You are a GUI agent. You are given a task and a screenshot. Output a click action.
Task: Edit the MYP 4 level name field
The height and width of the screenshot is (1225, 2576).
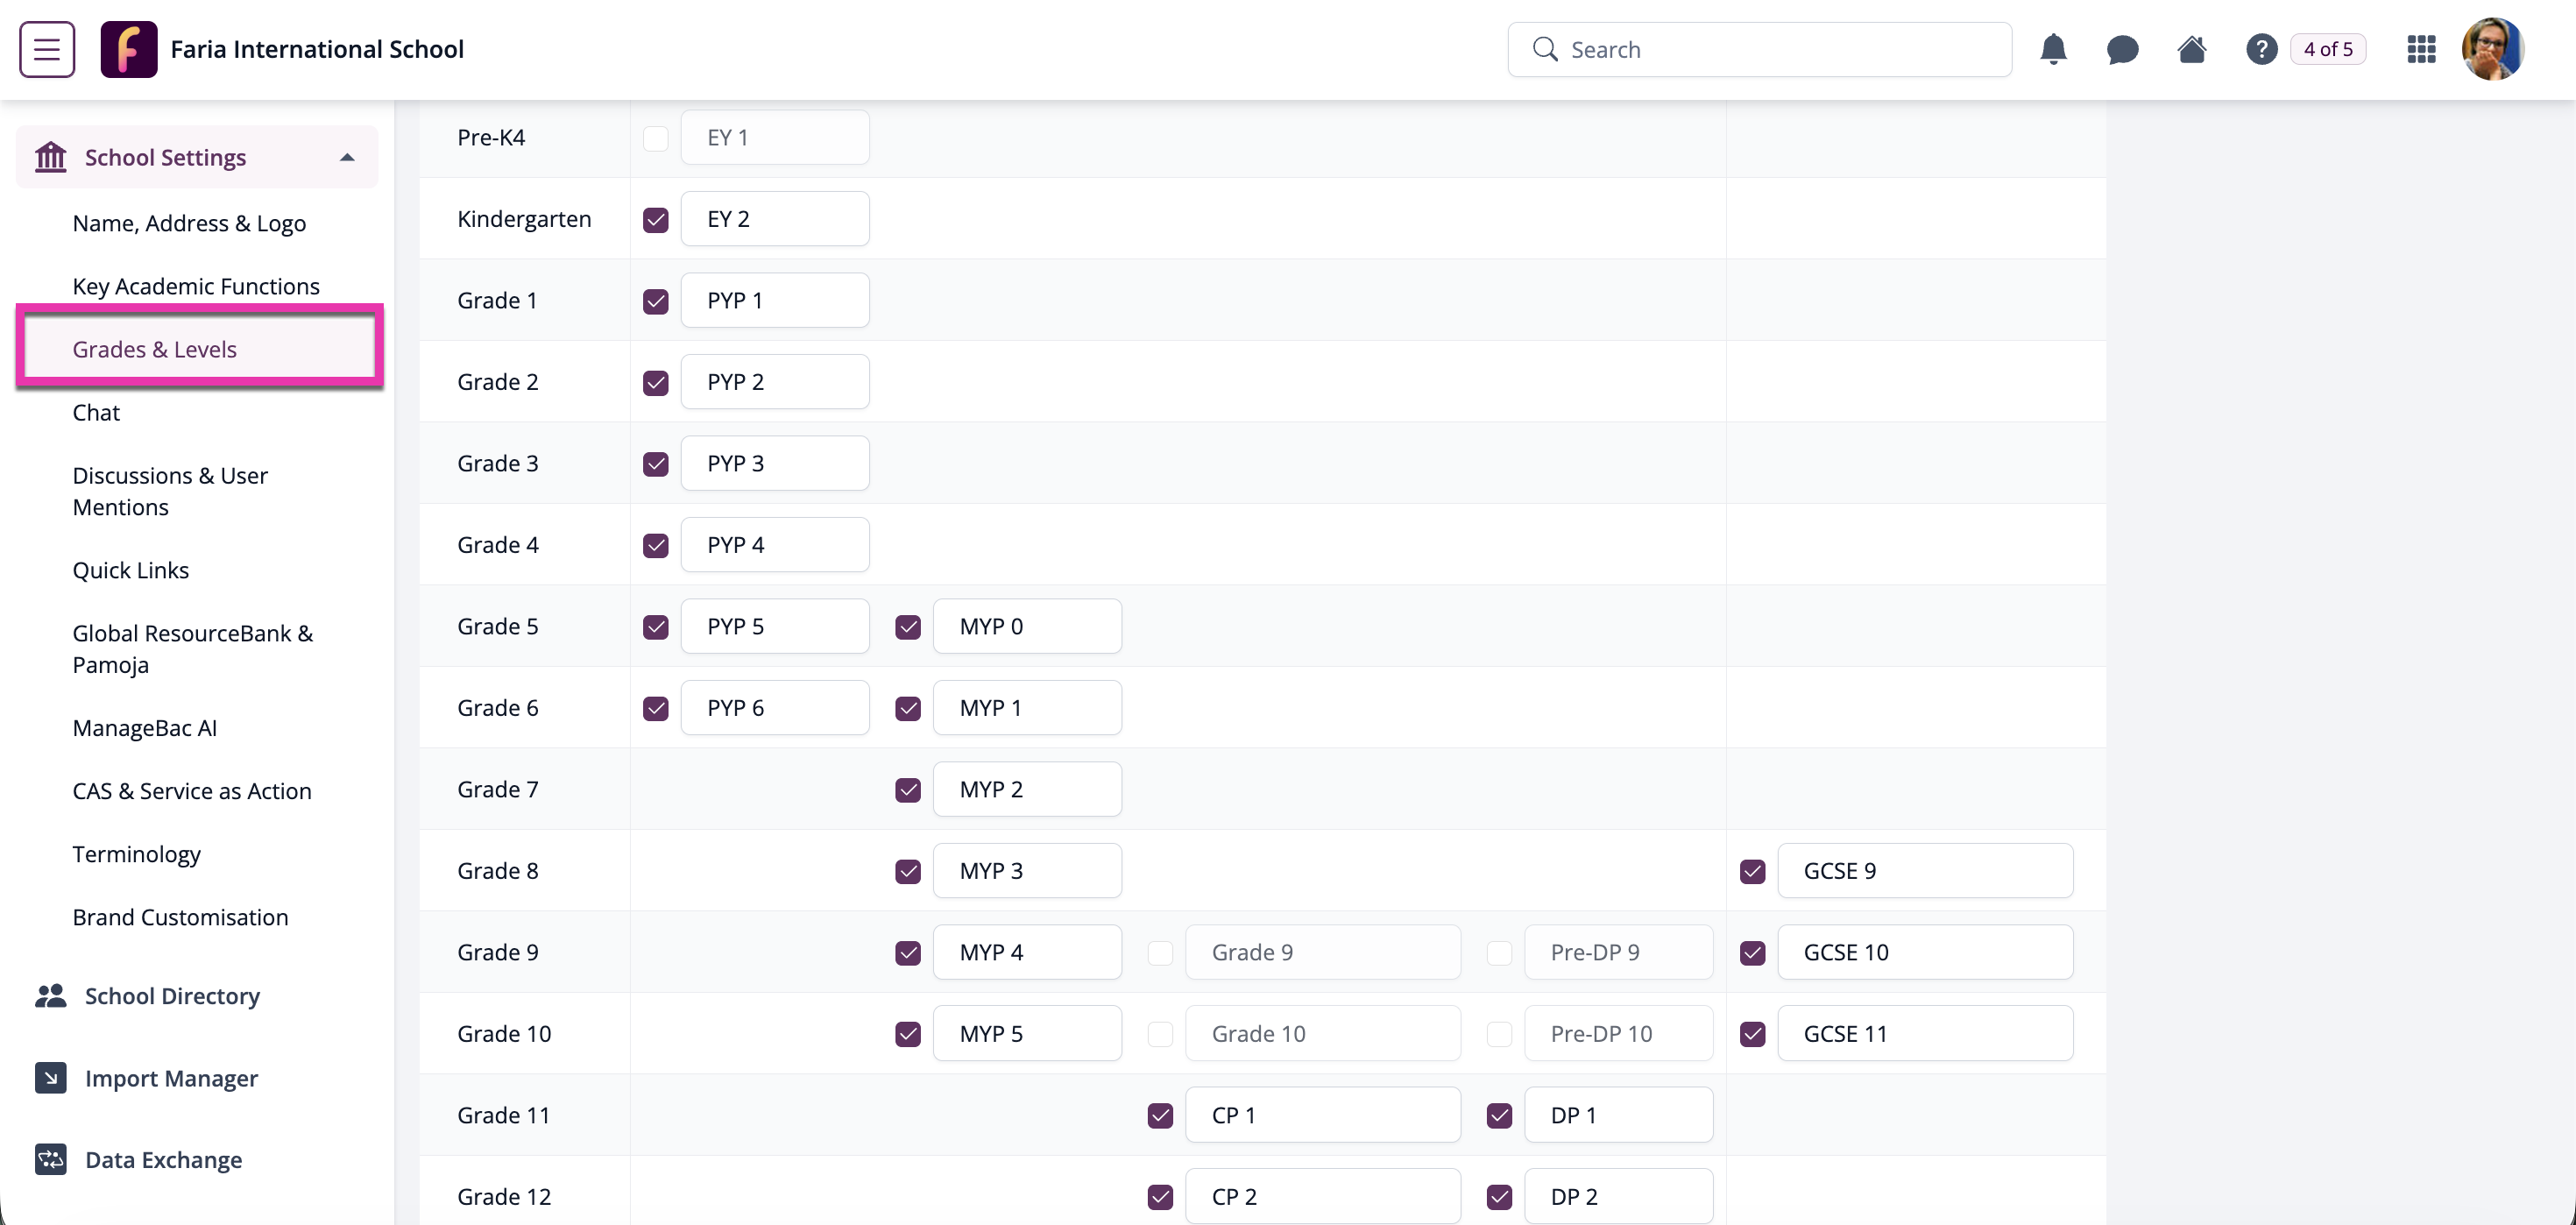click(1027, 952)
